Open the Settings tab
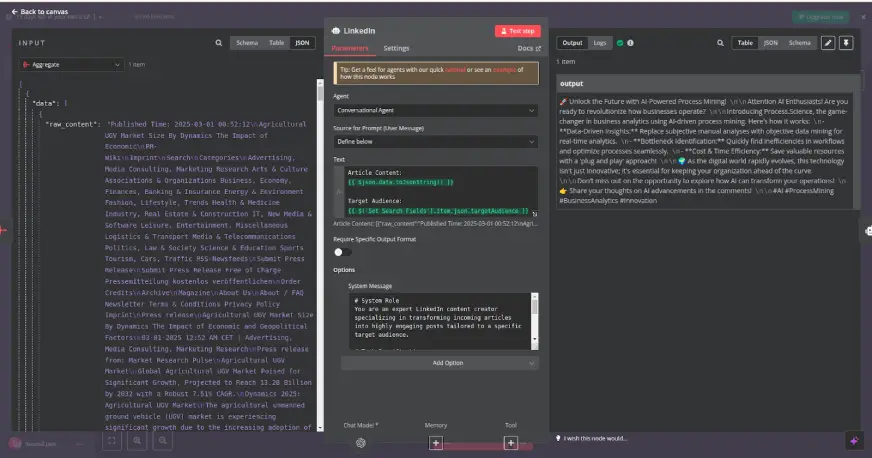The image size is (872, 458). coord(396,48)
